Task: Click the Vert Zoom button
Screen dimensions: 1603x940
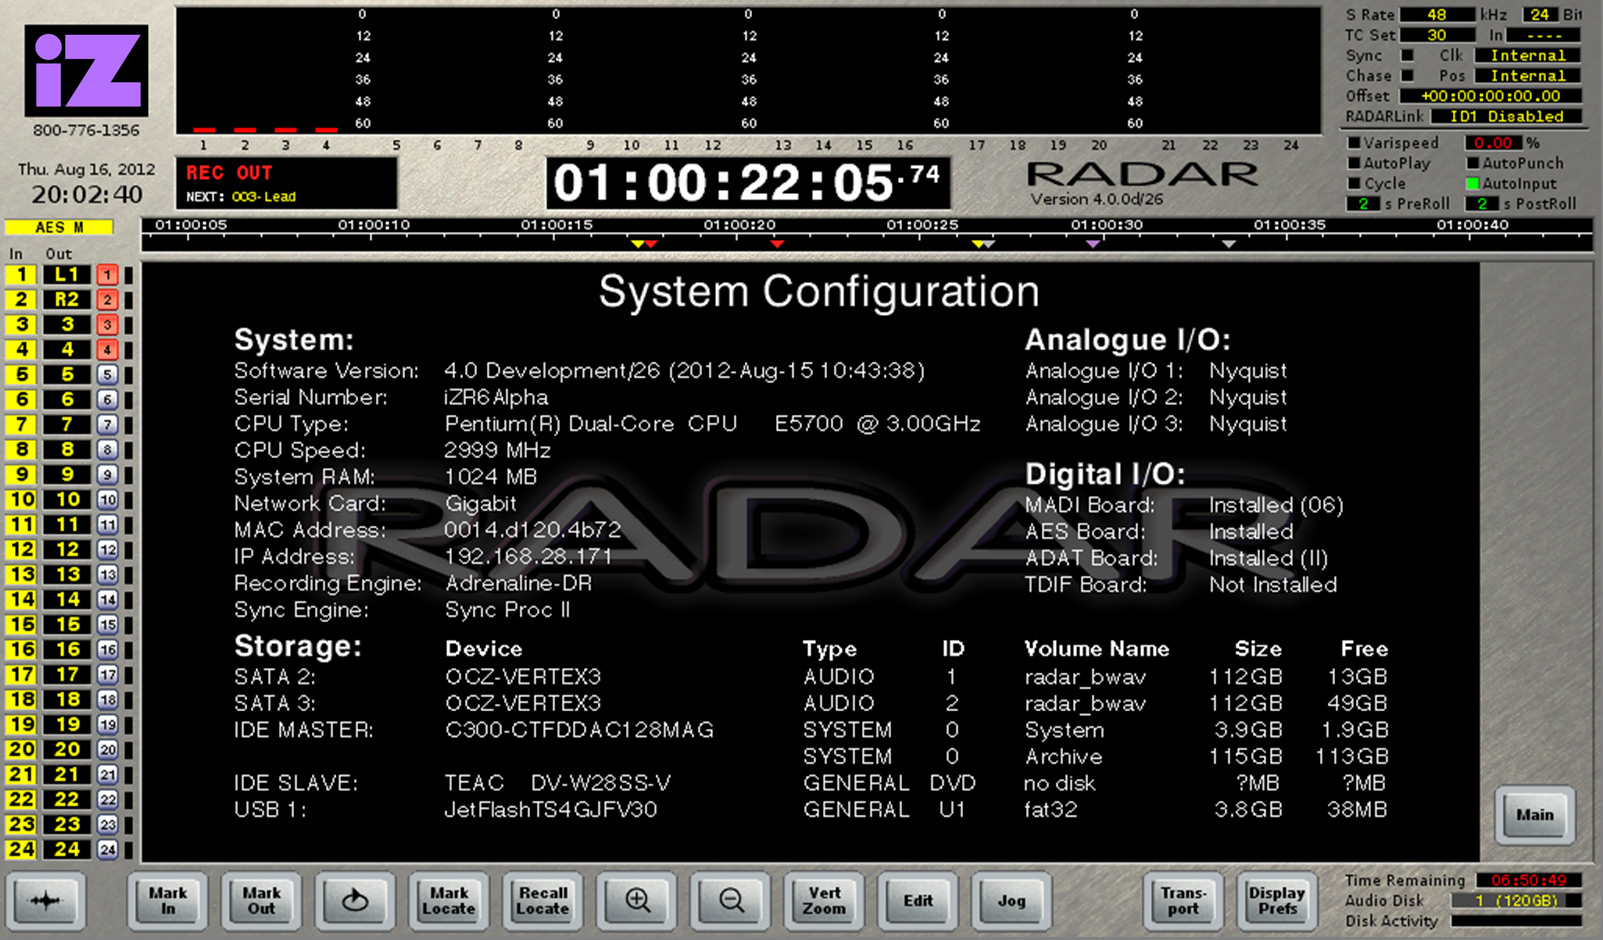Action: 824,901
